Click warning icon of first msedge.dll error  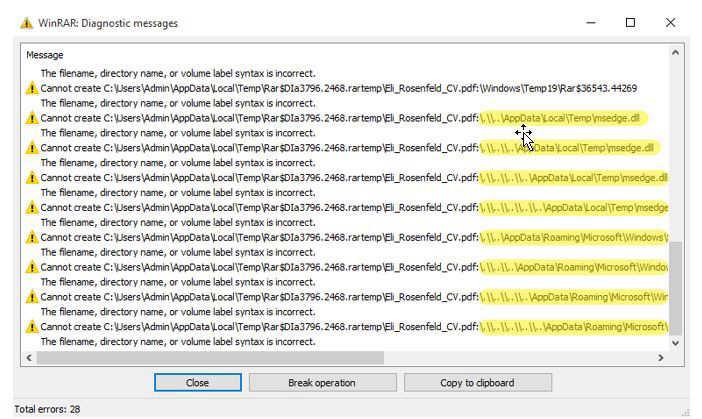[x=31, y=118]
